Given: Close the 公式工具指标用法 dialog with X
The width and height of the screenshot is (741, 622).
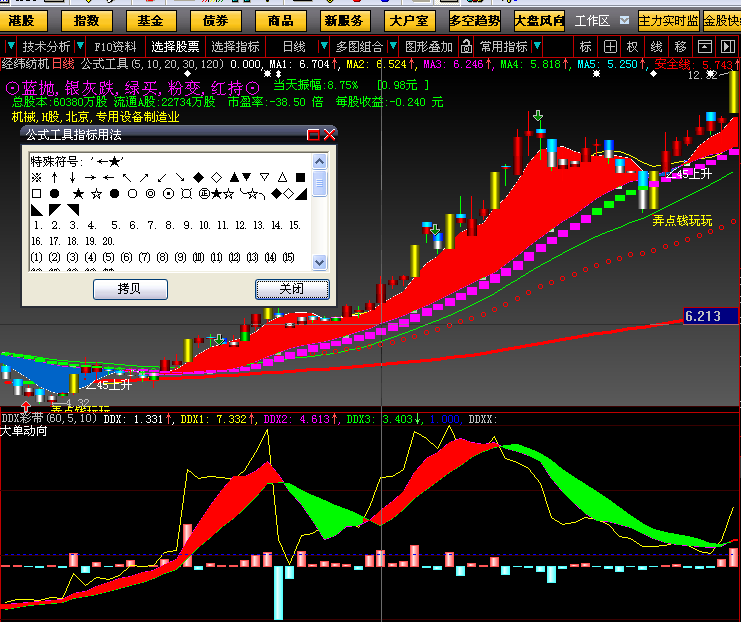Looking at the screenshot, I should [329, 135].
